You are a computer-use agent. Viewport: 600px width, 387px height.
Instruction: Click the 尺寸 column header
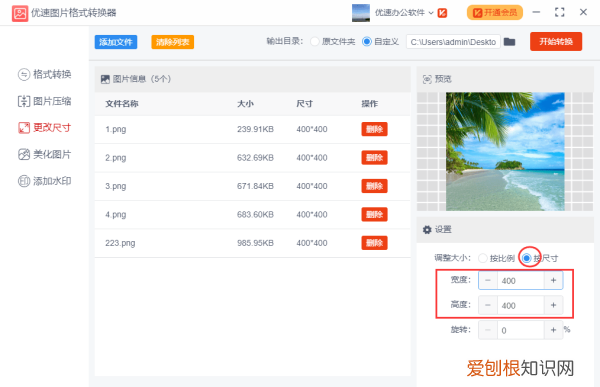pos(305,104)
